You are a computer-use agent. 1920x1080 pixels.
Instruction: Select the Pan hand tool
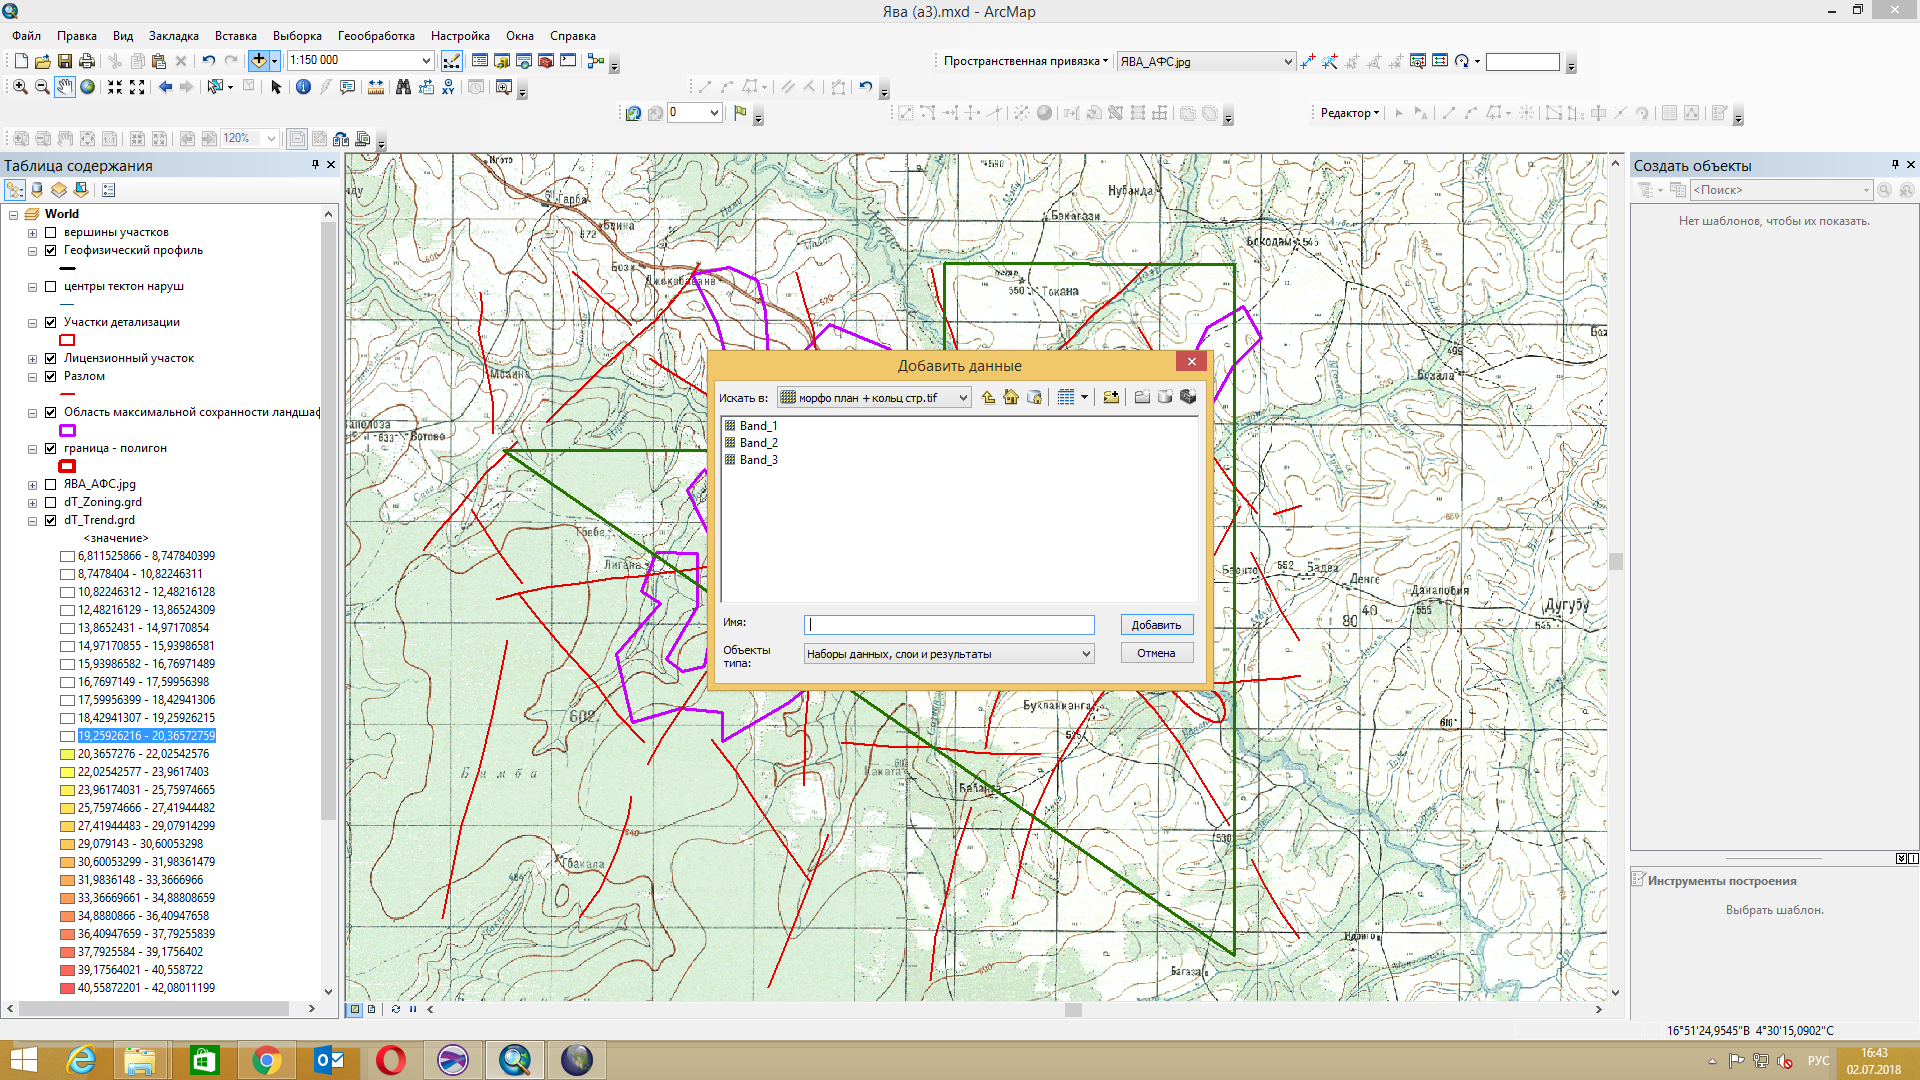pos(65,87)
